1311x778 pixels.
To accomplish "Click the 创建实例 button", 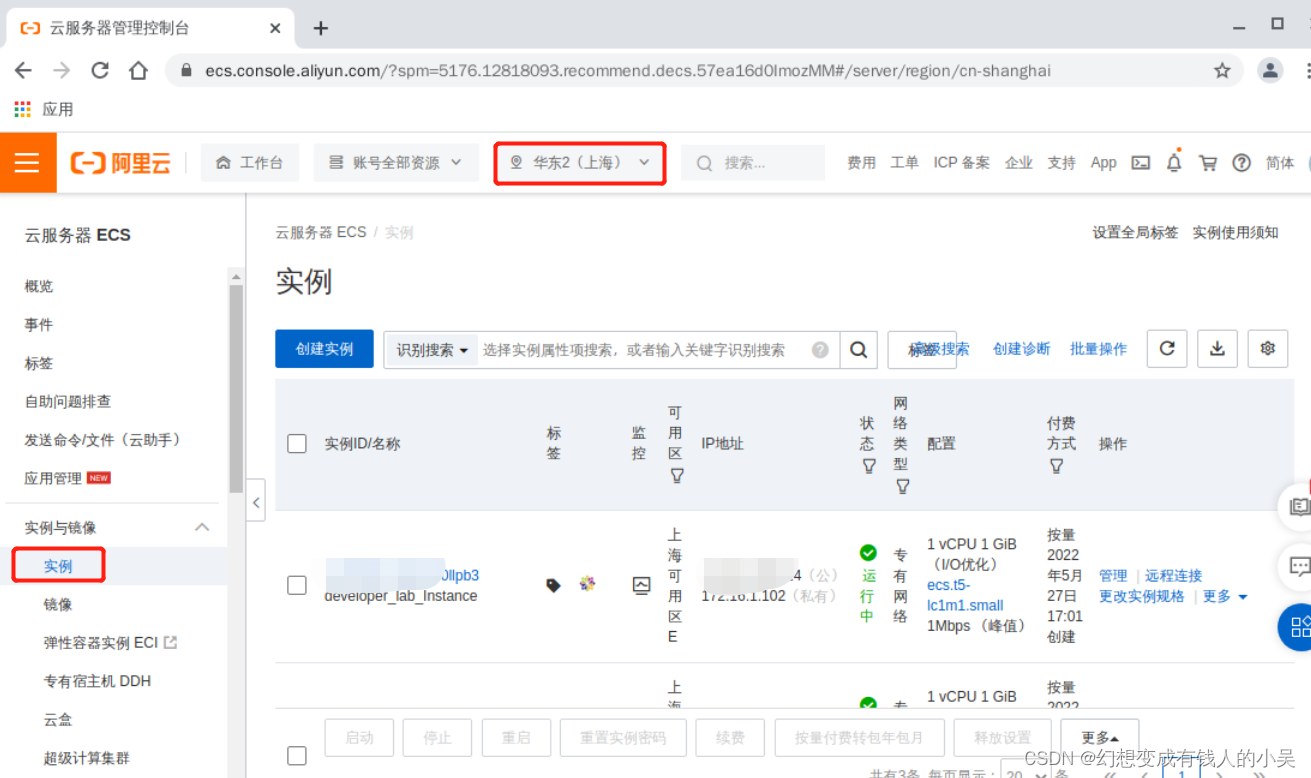I will 324,349.
